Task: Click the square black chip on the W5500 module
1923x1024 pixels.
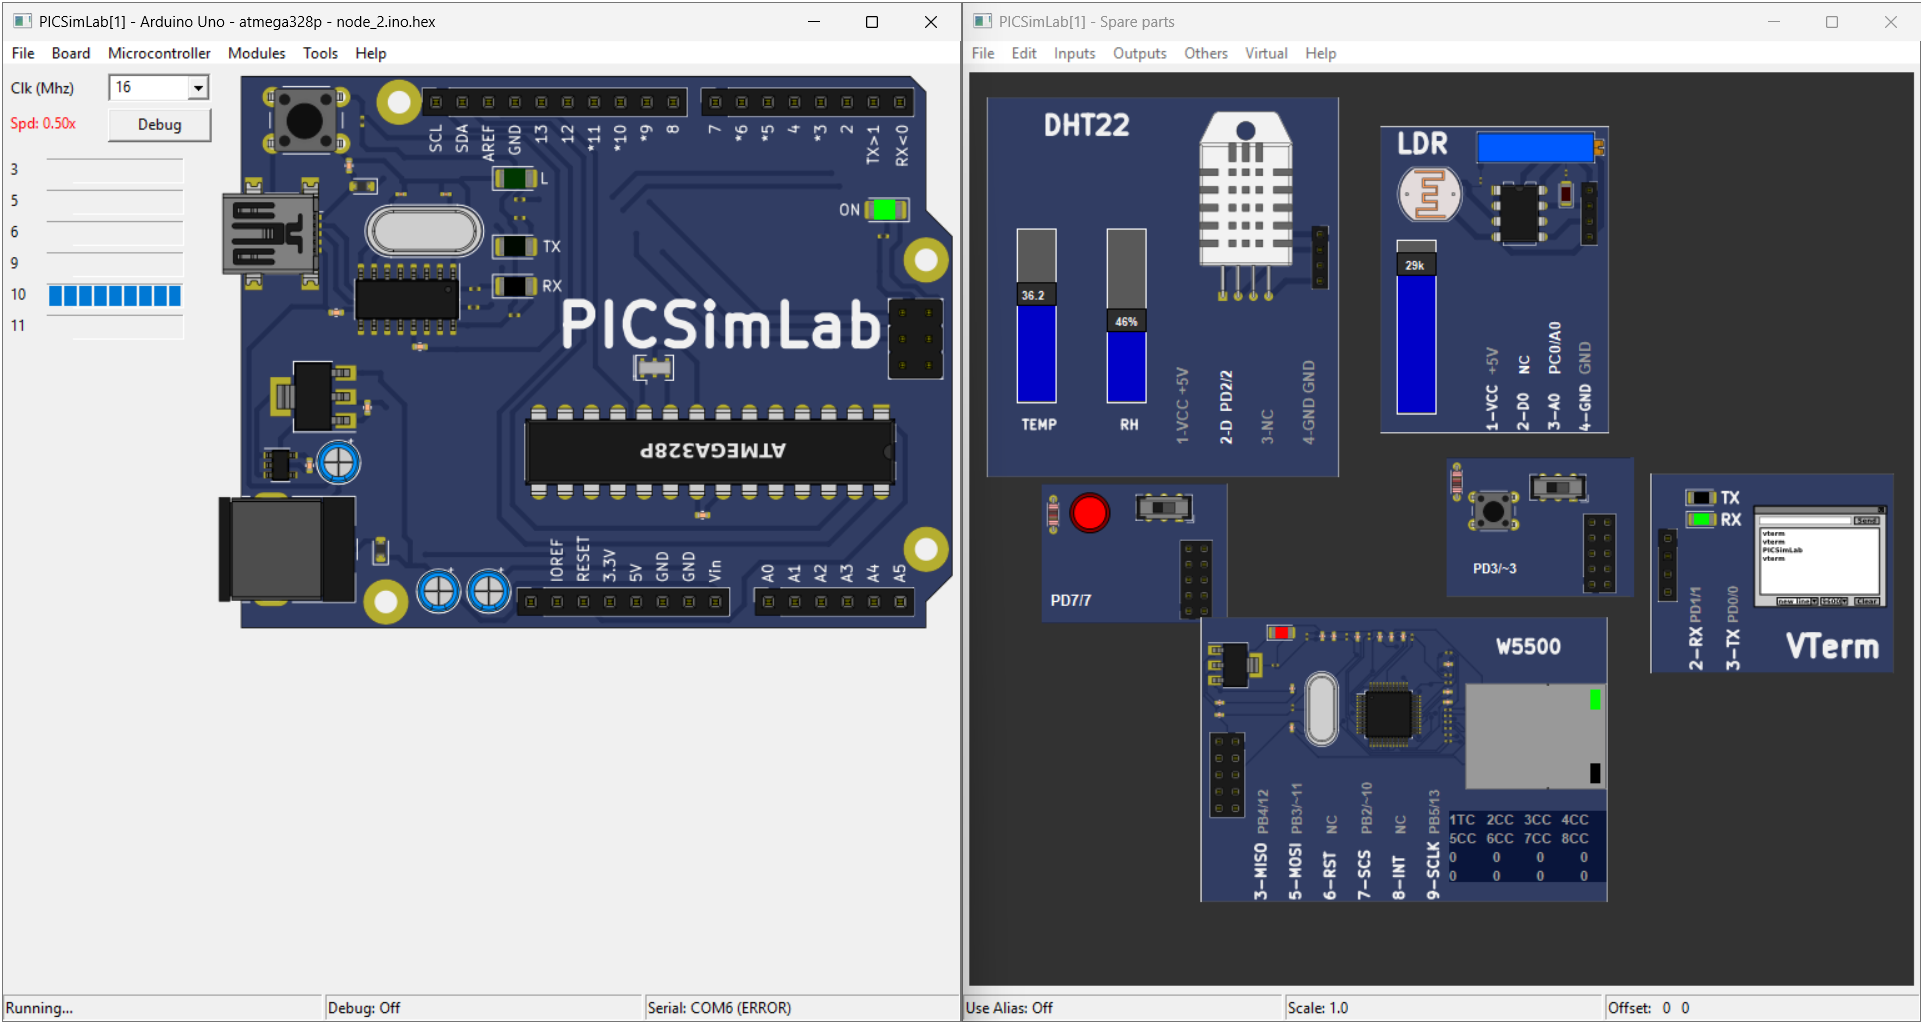Action: click(x=1388, y=713)
